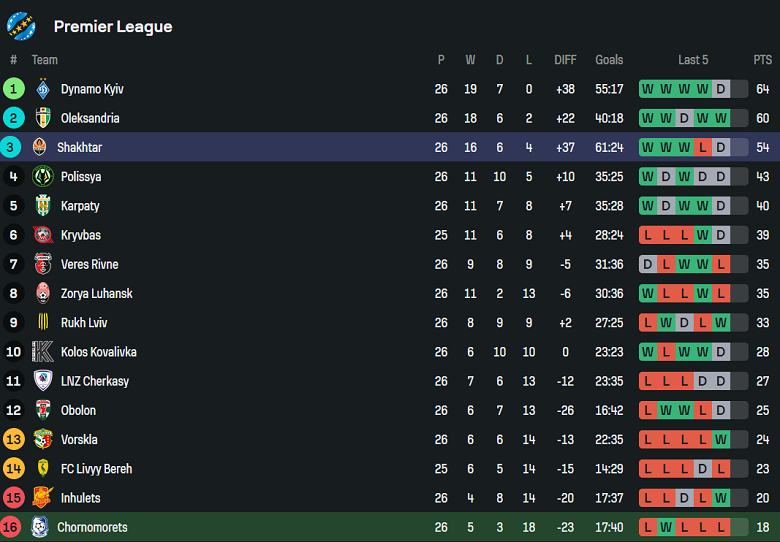
Task: Click the Shakhtar club crest
Action: tap(40, 148)
